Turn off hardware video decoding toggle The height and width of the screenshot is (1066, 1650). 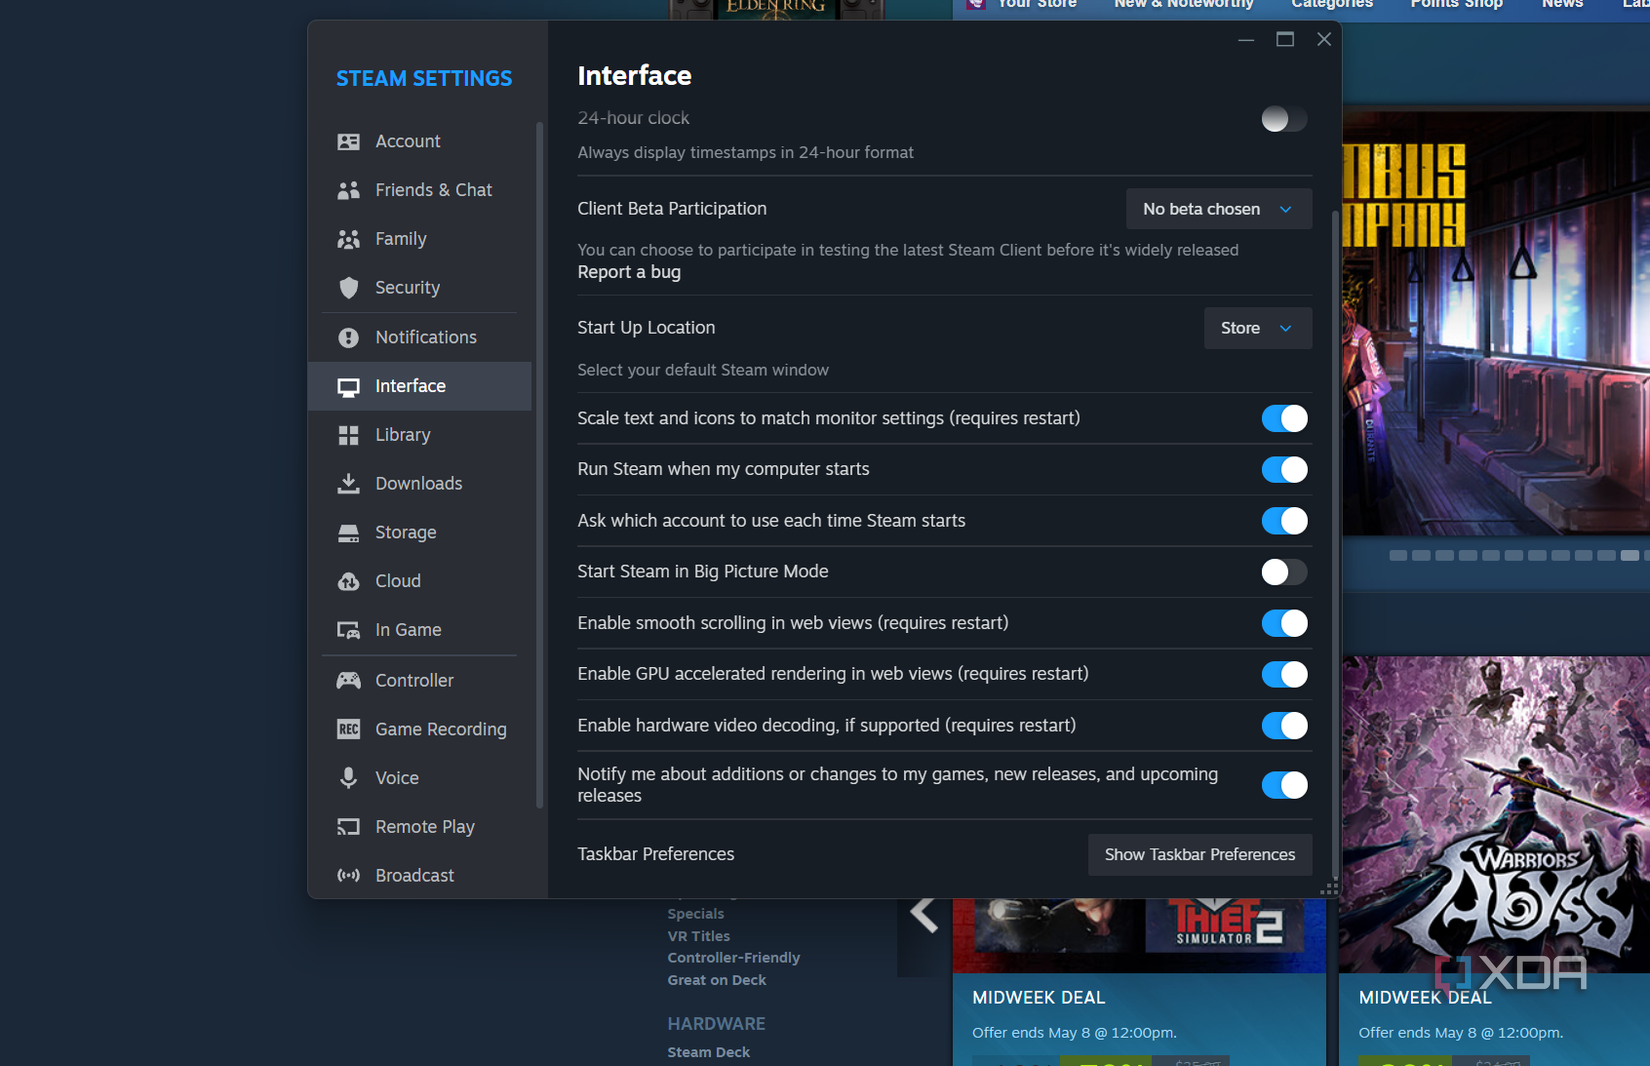(1284, 725)
